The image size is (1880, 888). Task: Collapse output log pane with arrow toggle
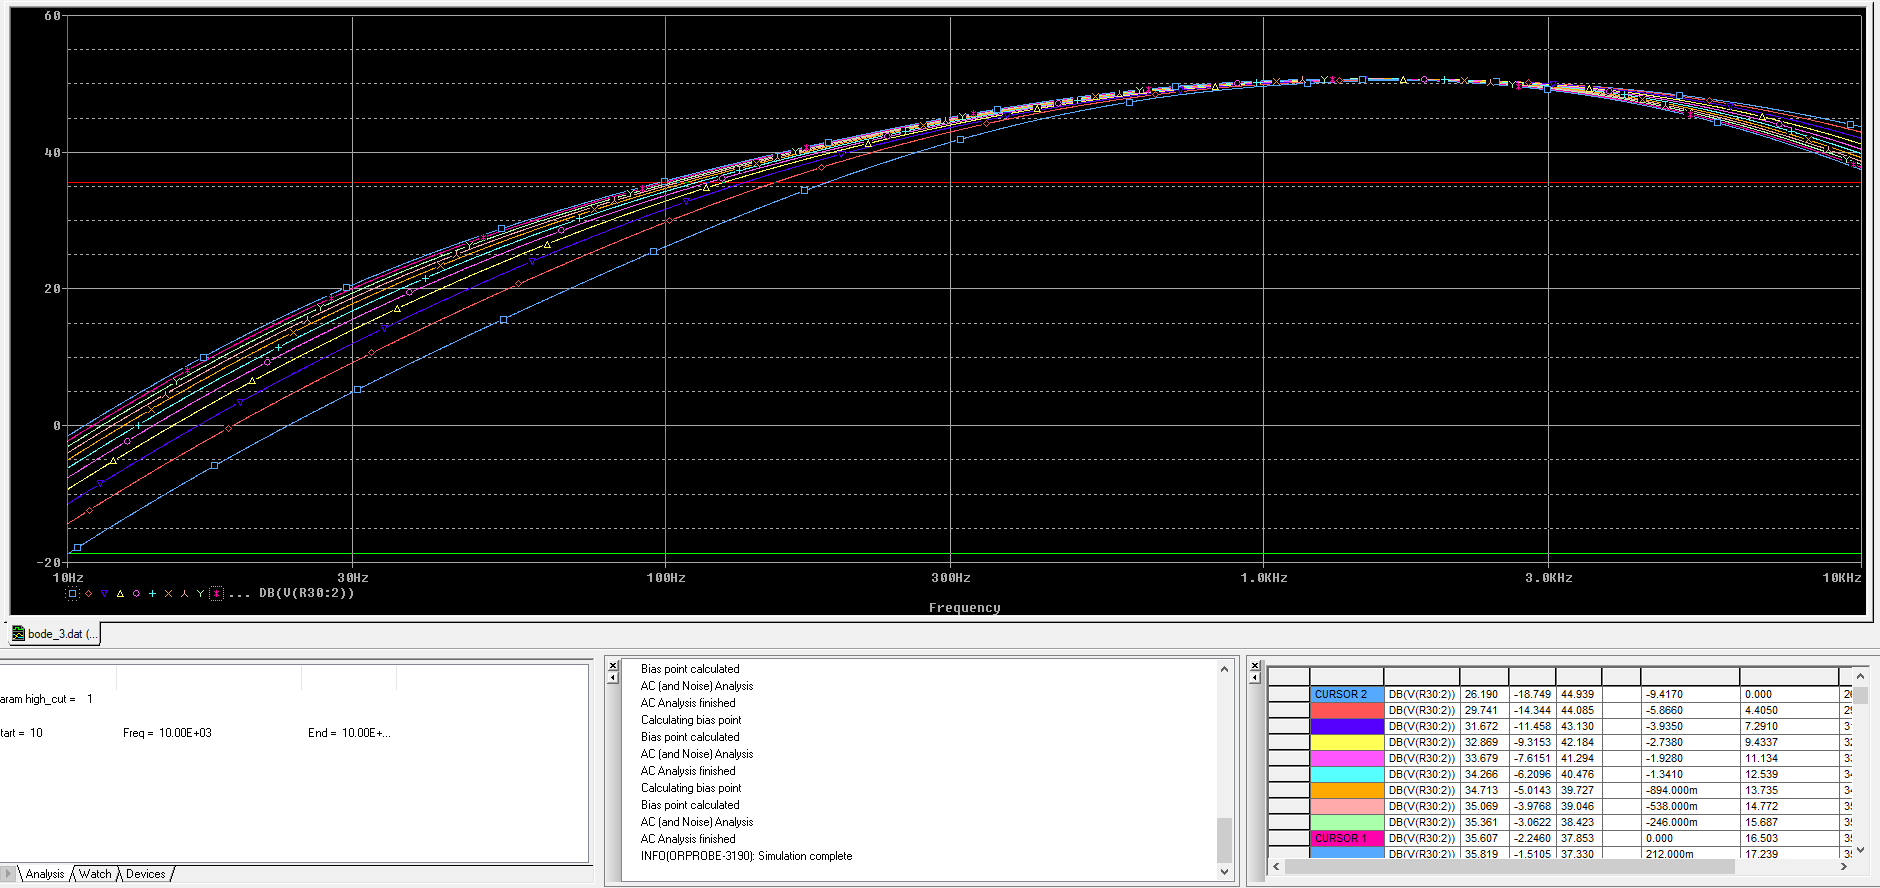pyautogui.click(x=613, y=678)
